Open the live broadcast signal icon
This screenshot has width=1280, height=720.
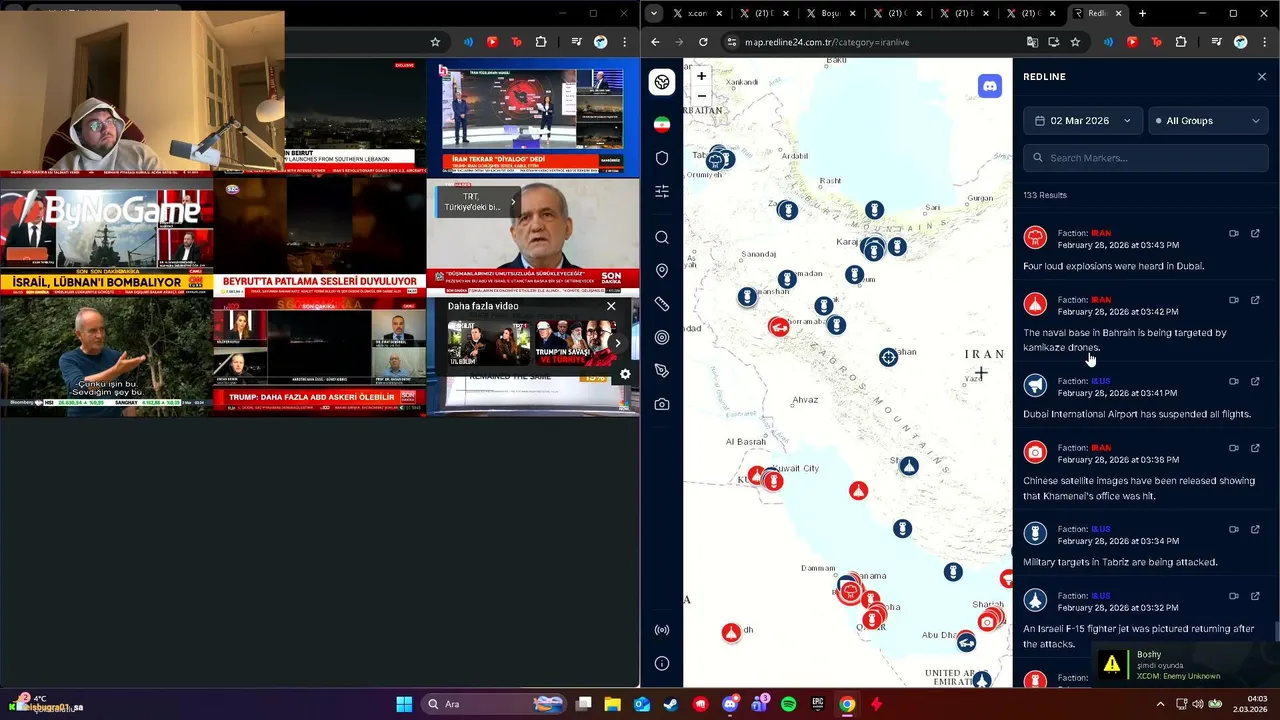[662, 630]
